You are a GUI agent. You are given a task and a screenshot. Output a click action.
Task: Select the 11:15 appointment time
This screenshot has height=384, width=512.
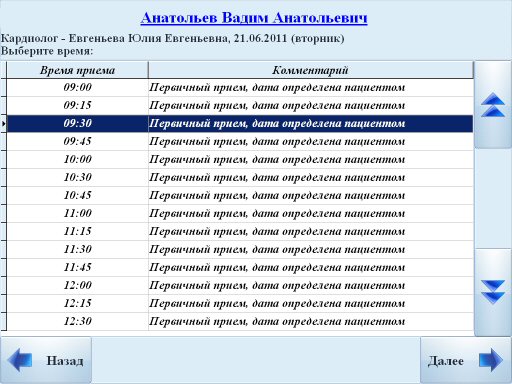pos(77,231)
